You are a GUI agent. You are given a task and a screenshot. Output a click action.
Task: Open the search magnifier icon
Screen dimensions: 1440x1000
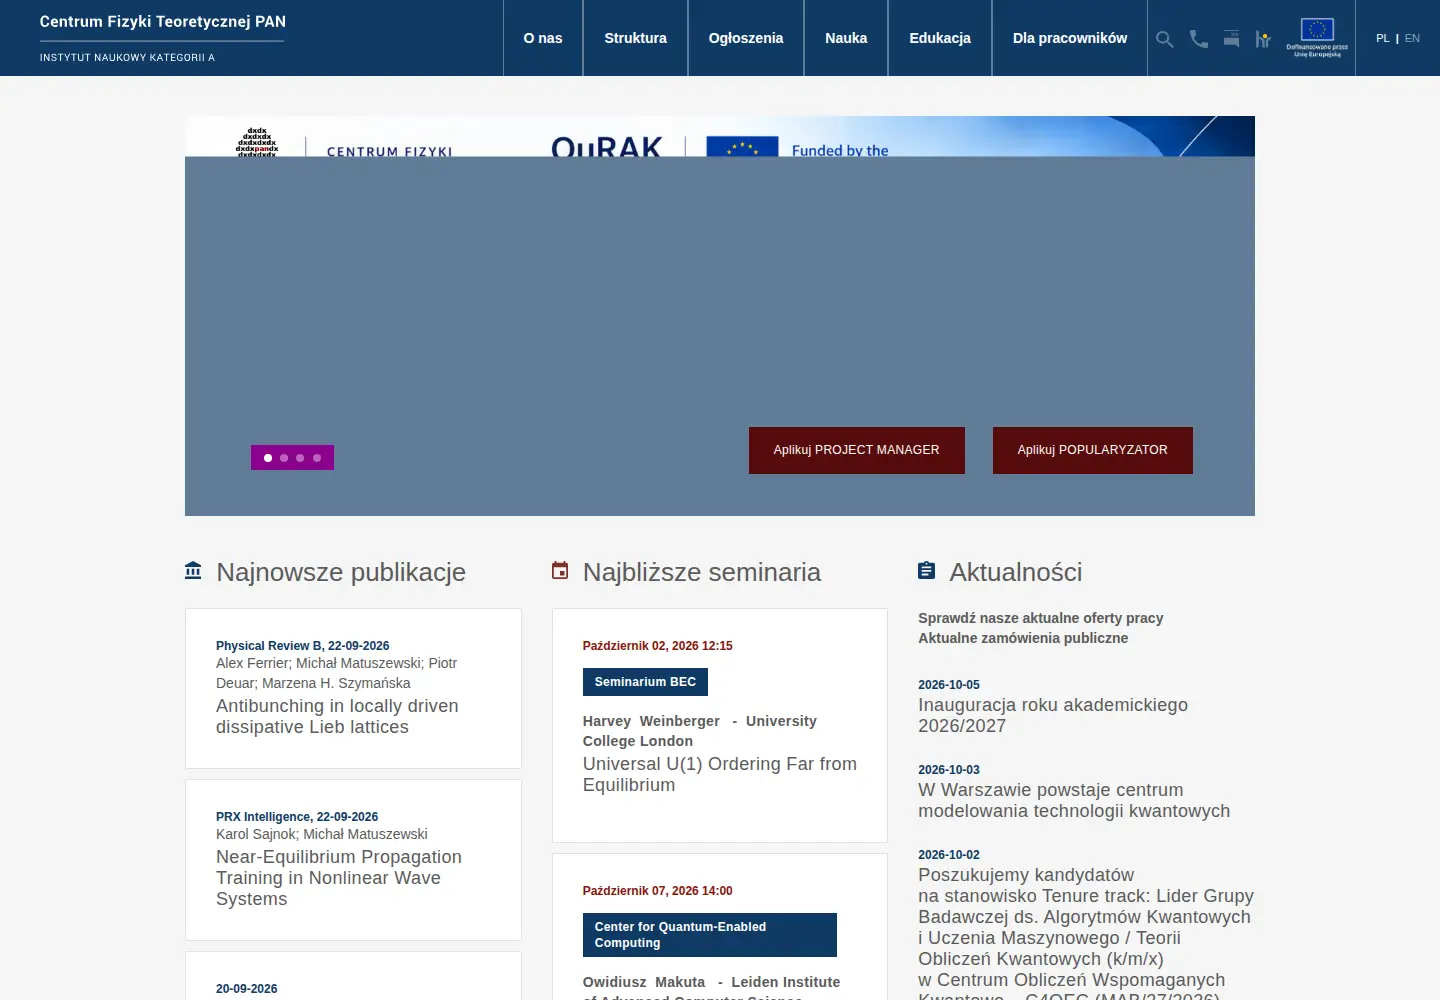(x=1165, y=39)
